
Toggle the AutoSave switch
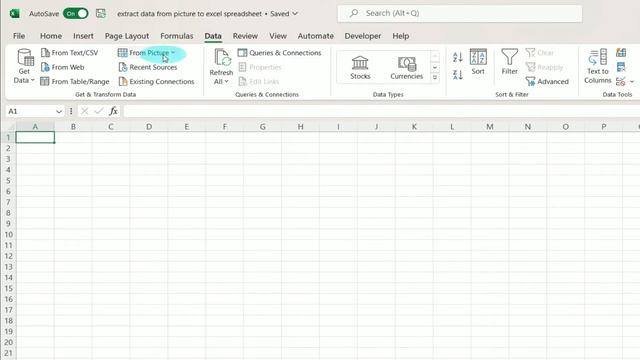click(x=76, y=13)
